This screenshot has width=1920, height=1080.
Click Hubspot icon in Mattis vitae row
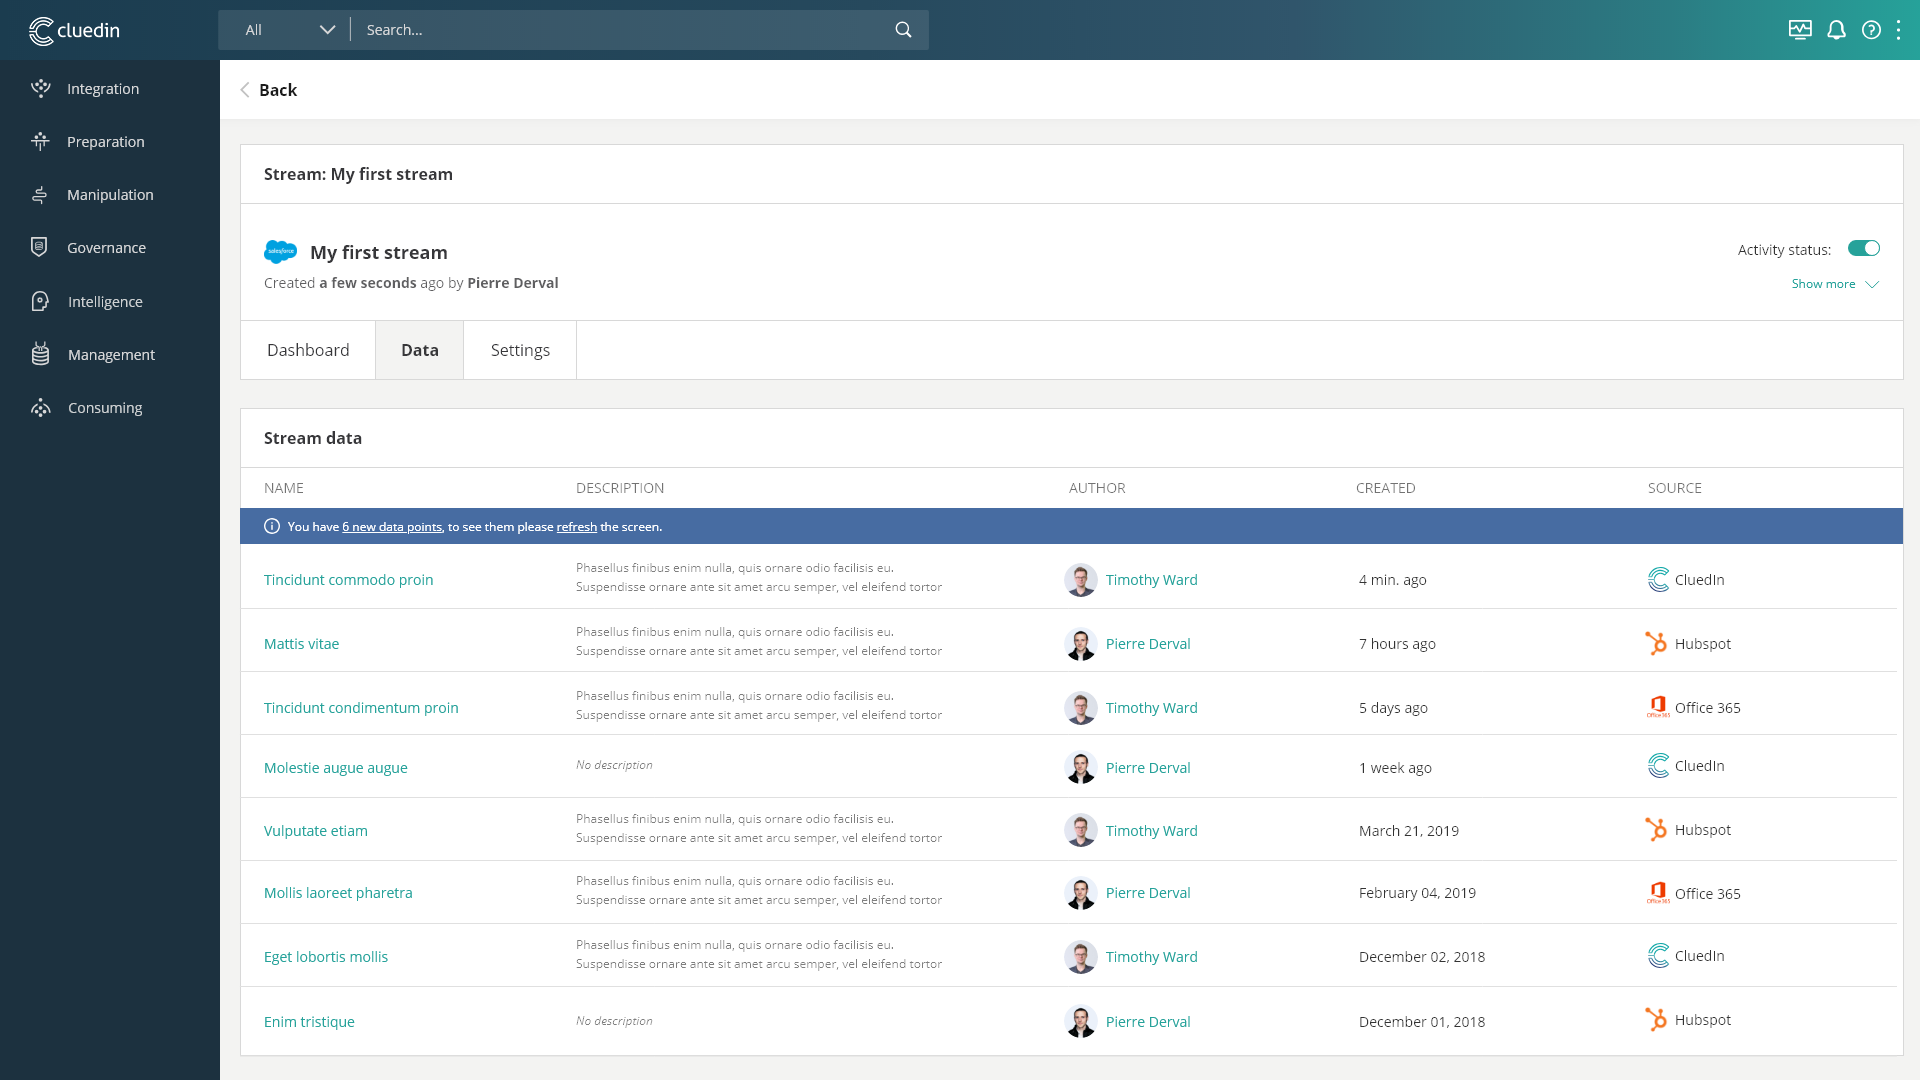1656,643
